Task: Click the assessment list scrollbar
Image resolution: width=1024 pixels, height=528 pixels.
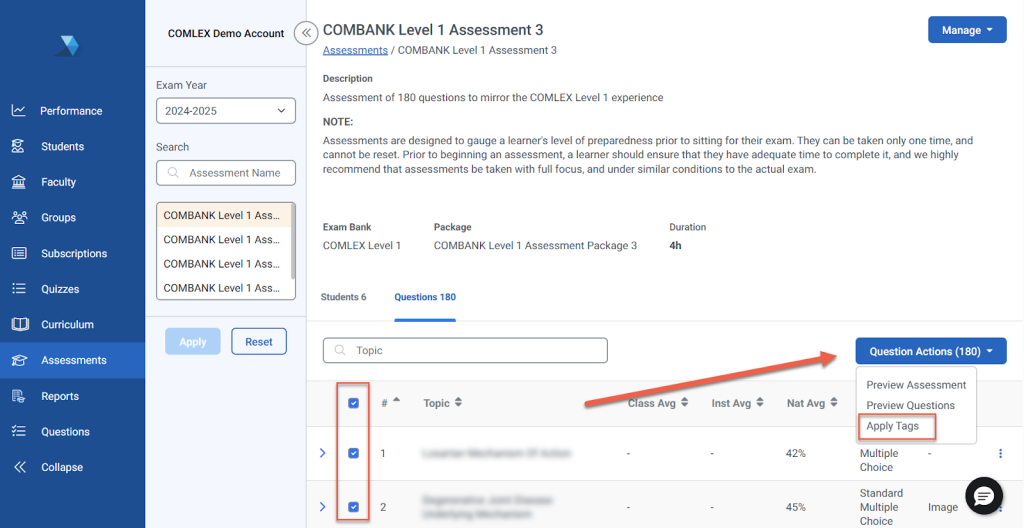Action: [292, 240]
